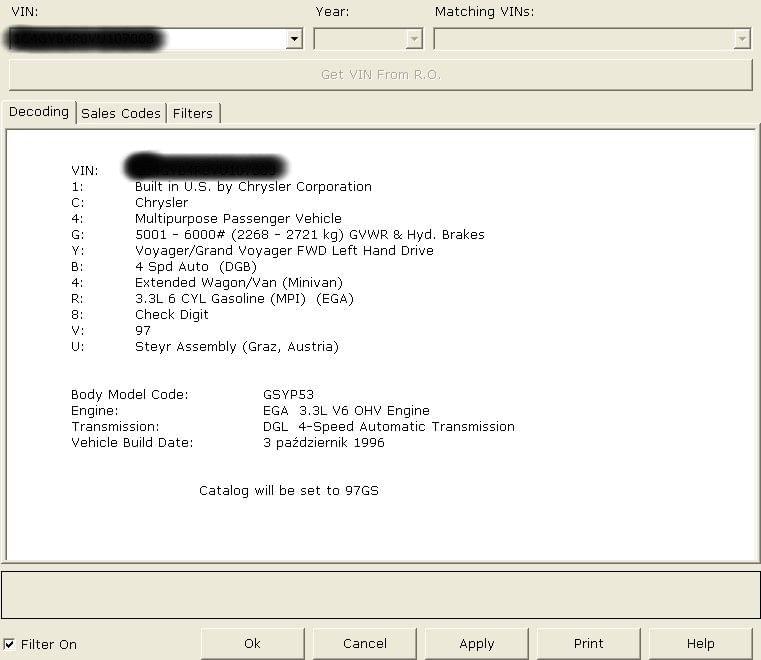Open the VIN combo box dropdown arrow
Image resolution: width=761 pixels, height=660 pixels.
294,39
